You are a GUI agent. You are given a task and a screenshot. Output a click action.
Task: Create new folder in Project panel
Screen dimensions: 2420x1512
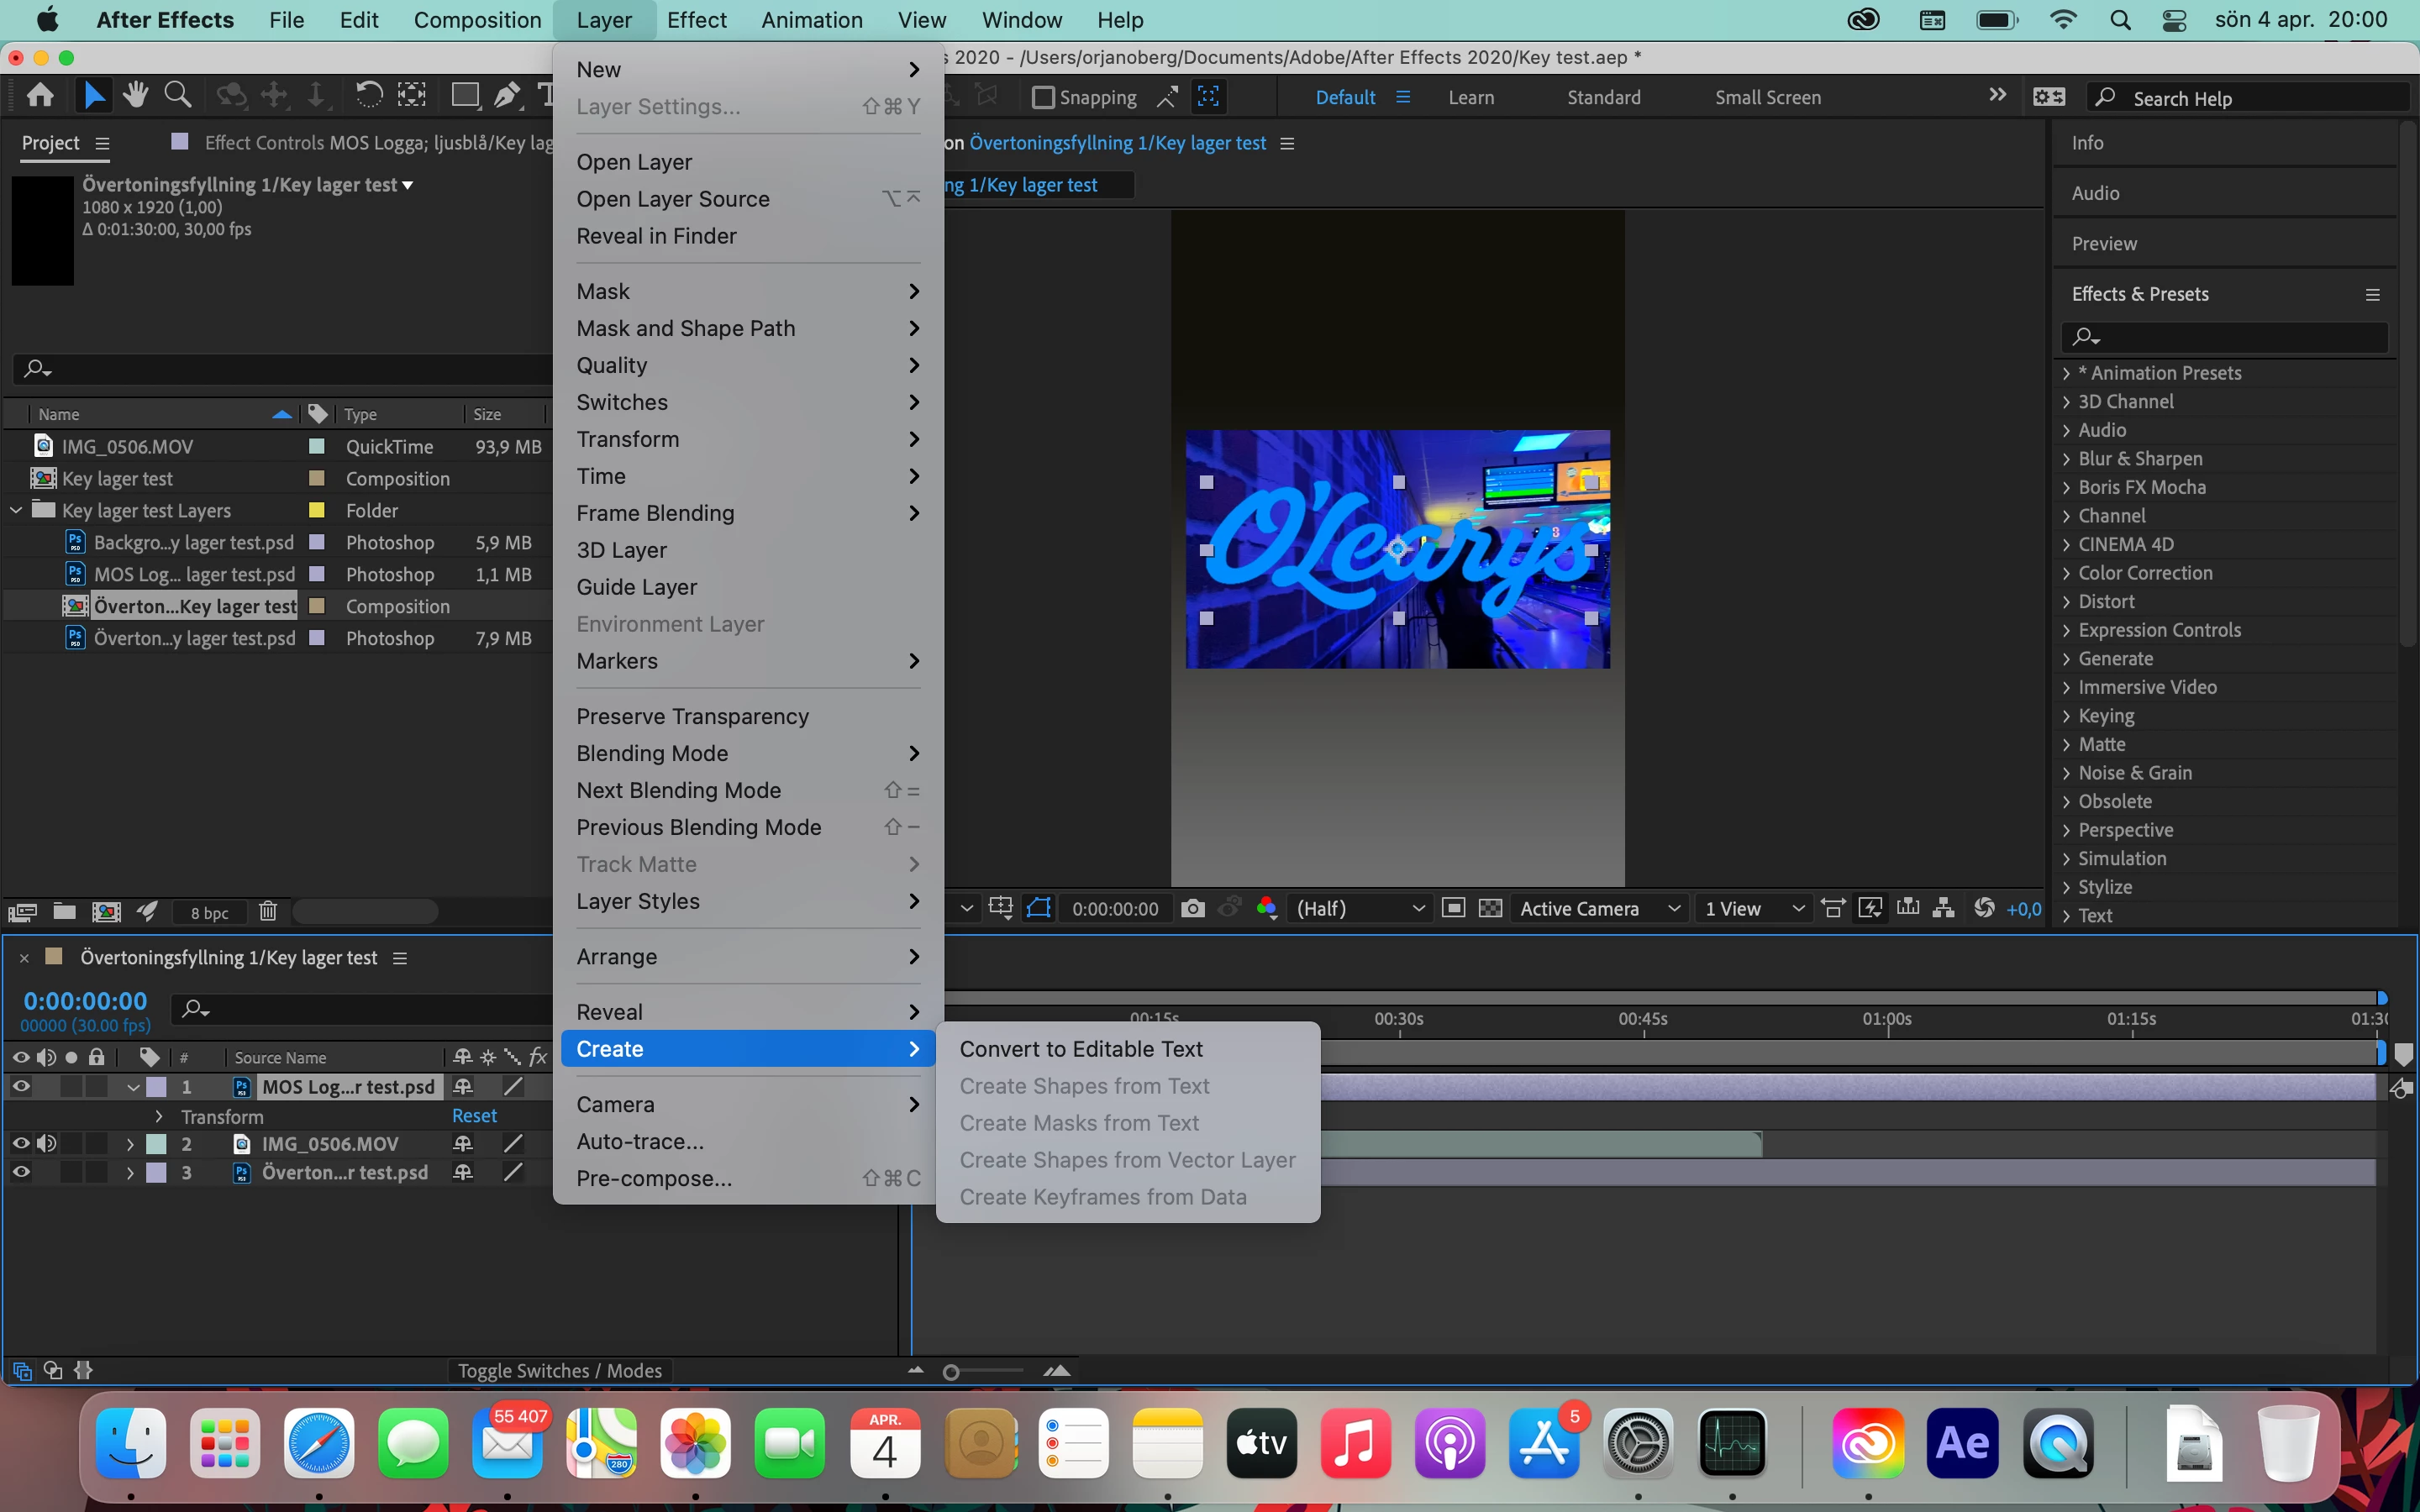click(64, 911)
